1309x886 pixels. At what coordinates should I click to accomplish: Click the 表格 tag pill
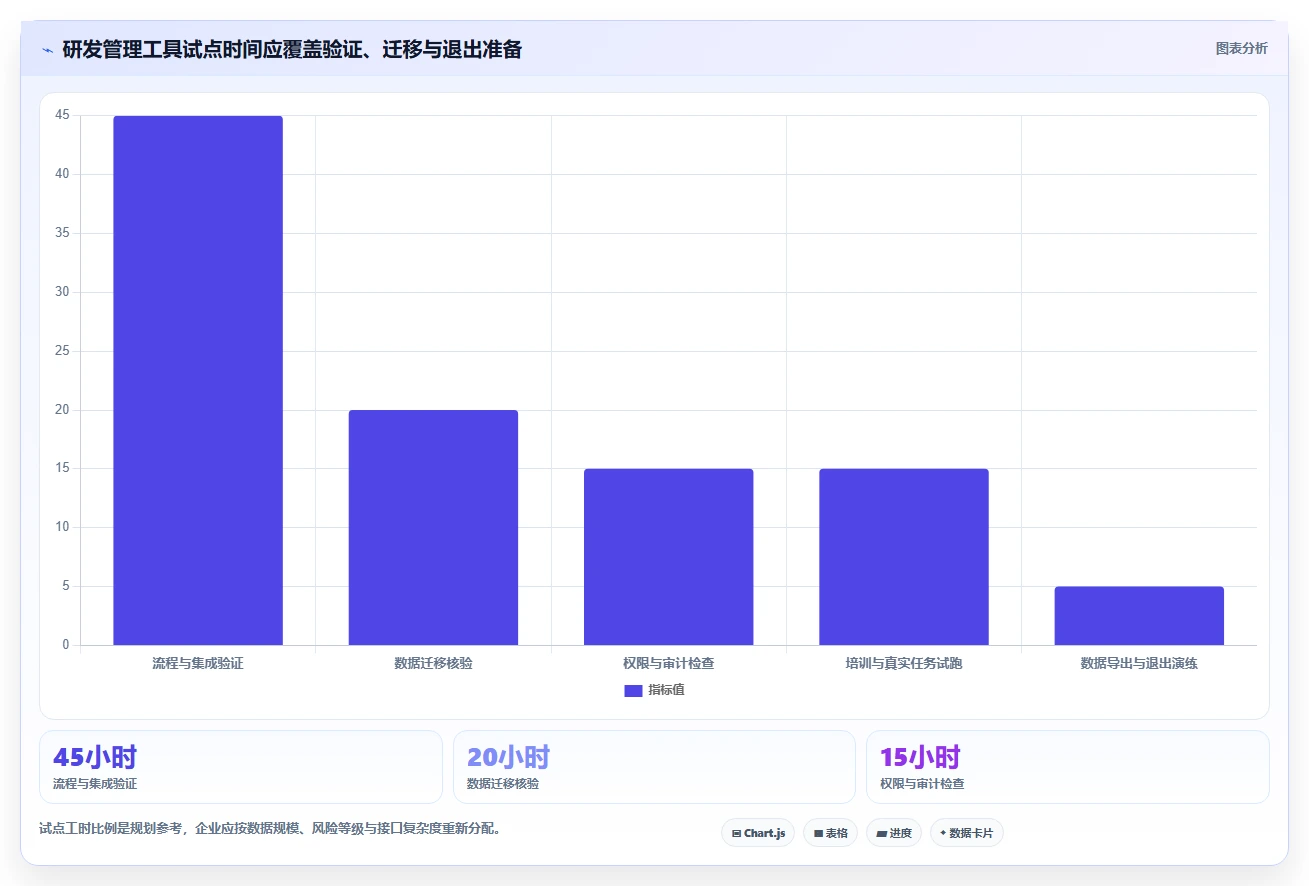(830, 833)
